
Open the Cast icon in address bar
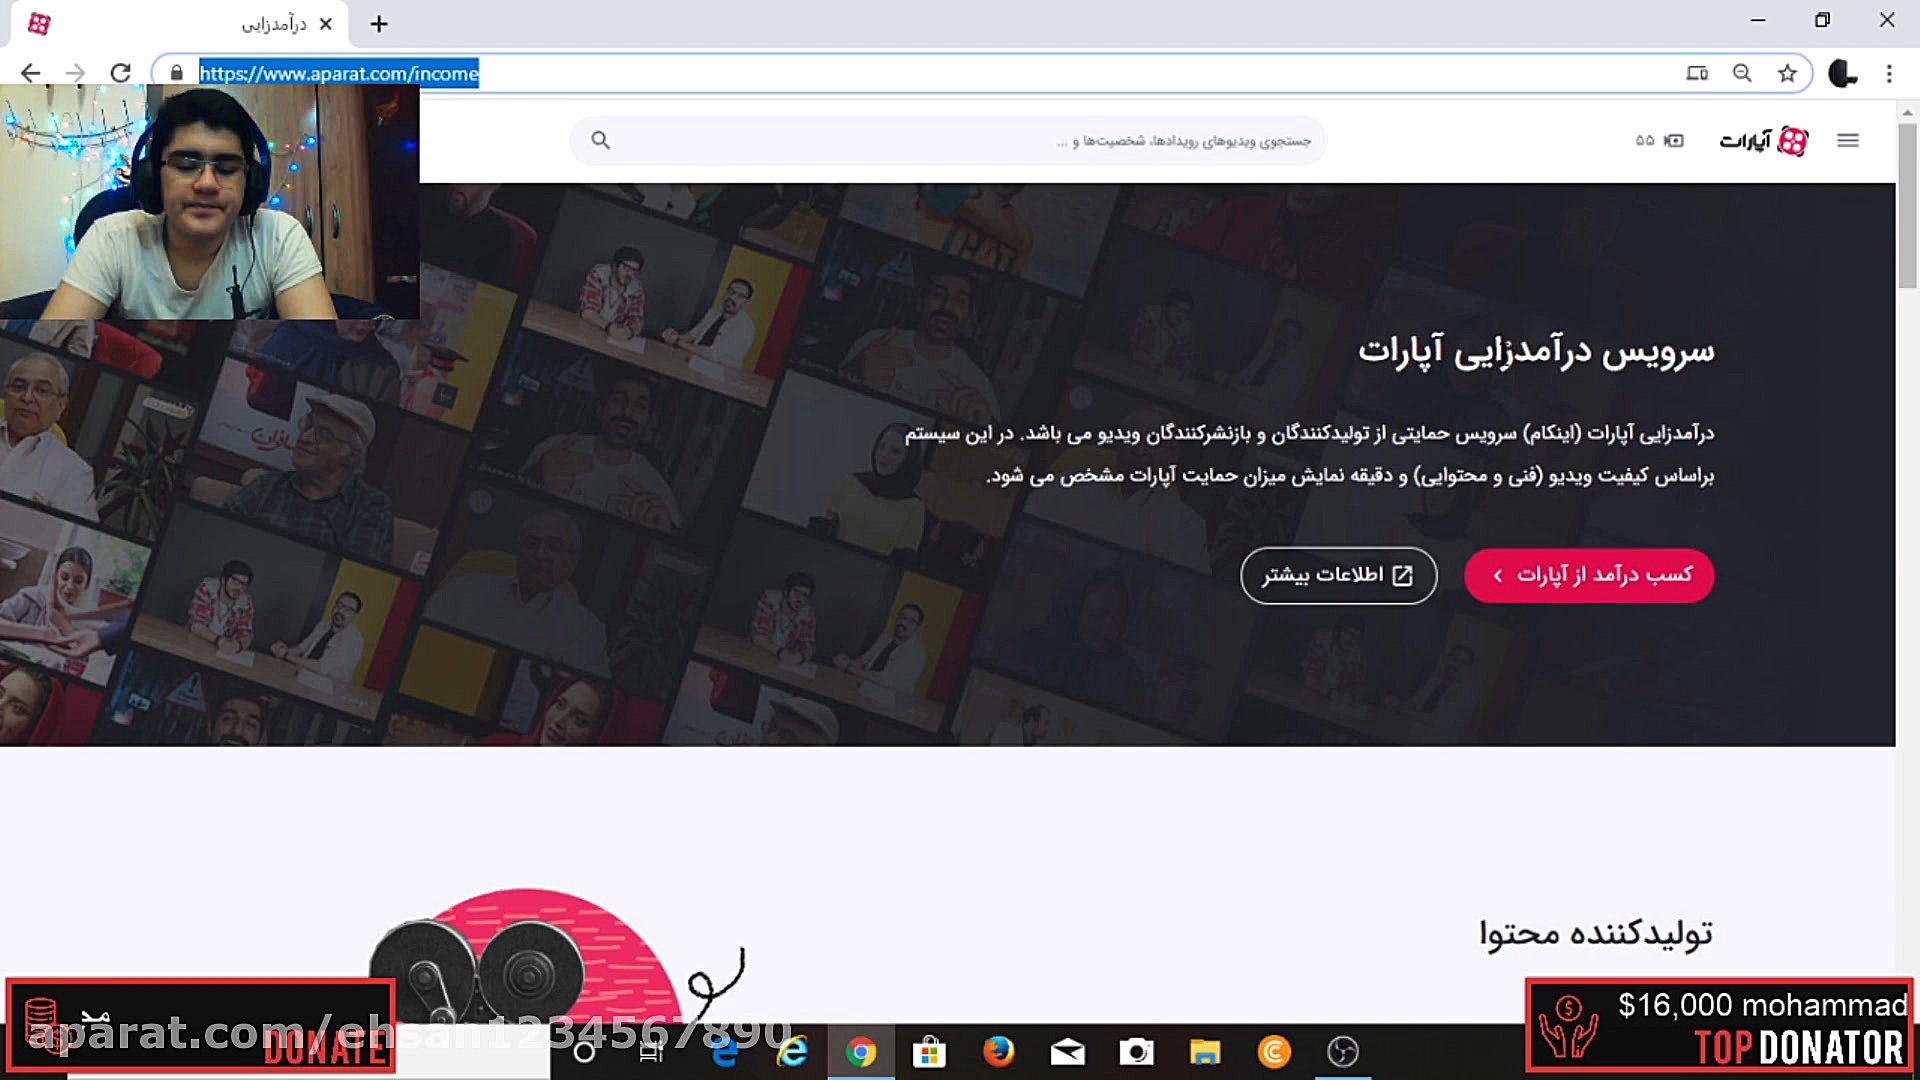(x=1696, y=73)
